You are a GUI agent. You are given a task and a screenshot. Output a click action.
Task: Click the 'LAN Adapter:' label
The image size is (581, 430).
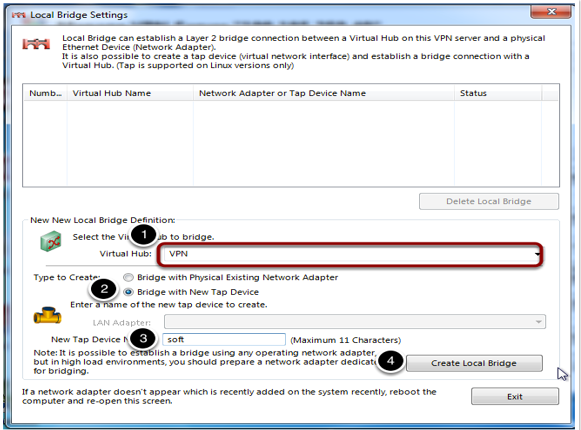(x=122, y=323)
